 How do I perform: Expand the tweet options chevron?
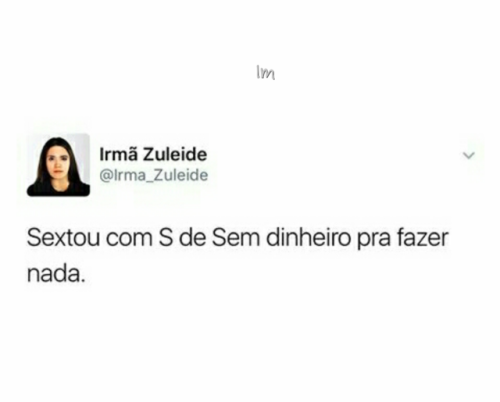(x=469, y=155)
